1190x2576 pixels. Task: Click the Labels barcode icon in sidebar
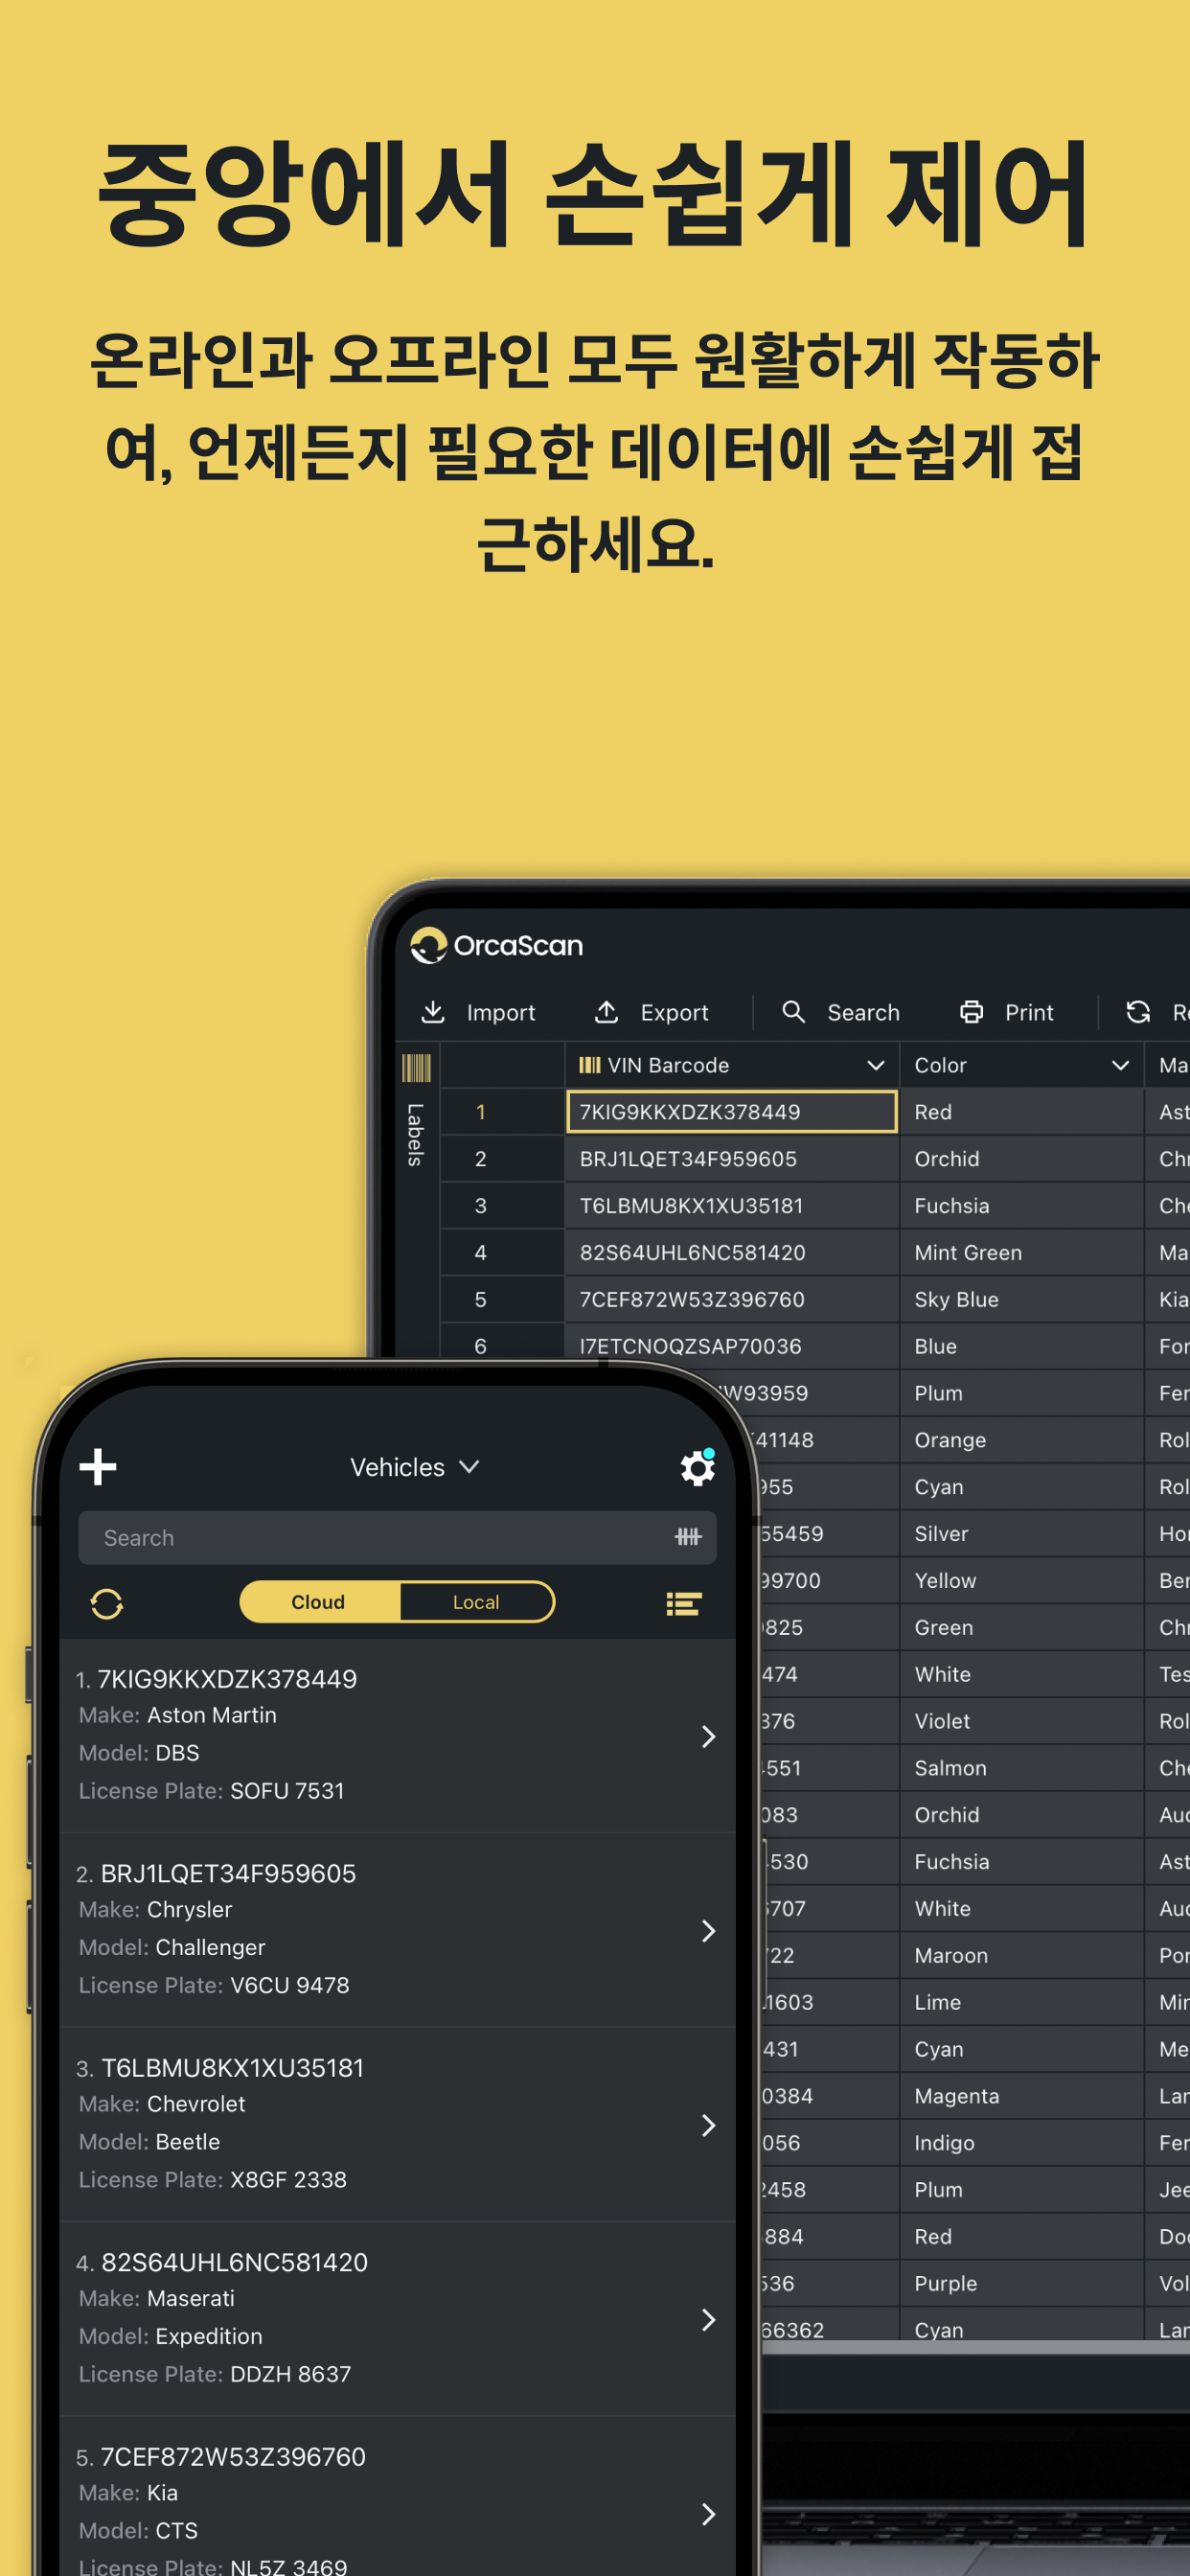416,1067
